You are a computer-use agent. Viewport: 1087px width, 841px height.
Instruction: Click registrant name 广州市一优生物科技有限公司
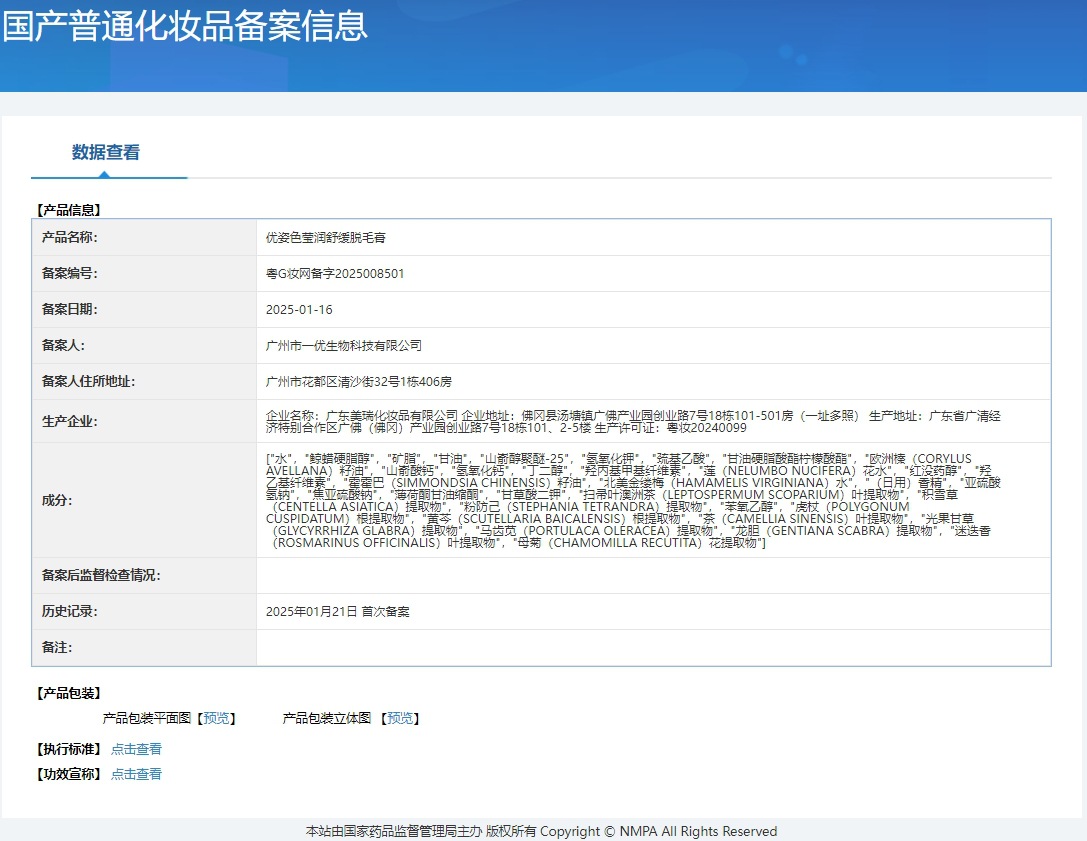(344, 346)
